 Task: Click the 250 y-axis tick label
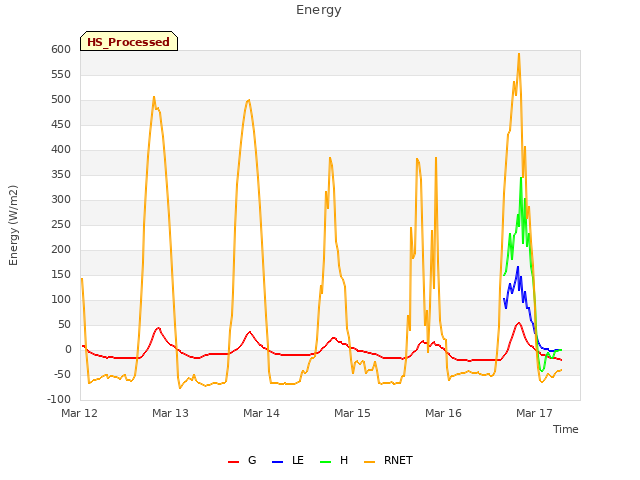click(x=61, y=224)
